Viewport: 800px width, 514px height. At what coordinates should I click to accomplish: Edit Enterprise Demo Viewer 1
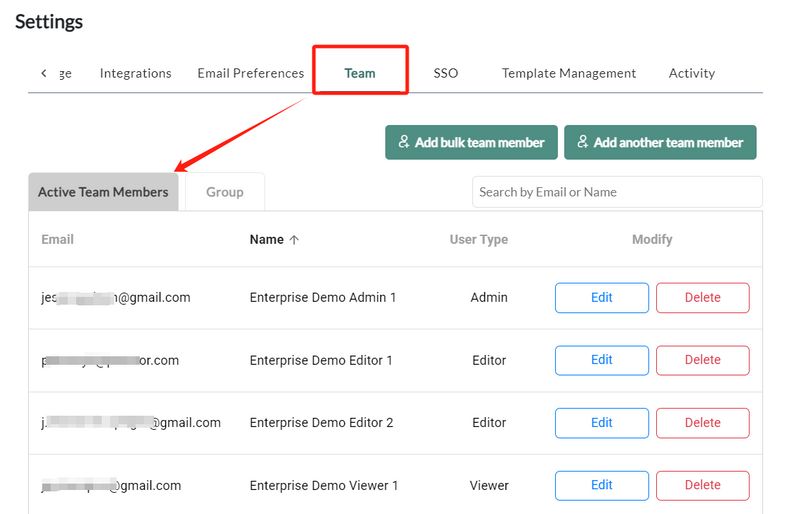pos(602,485)
